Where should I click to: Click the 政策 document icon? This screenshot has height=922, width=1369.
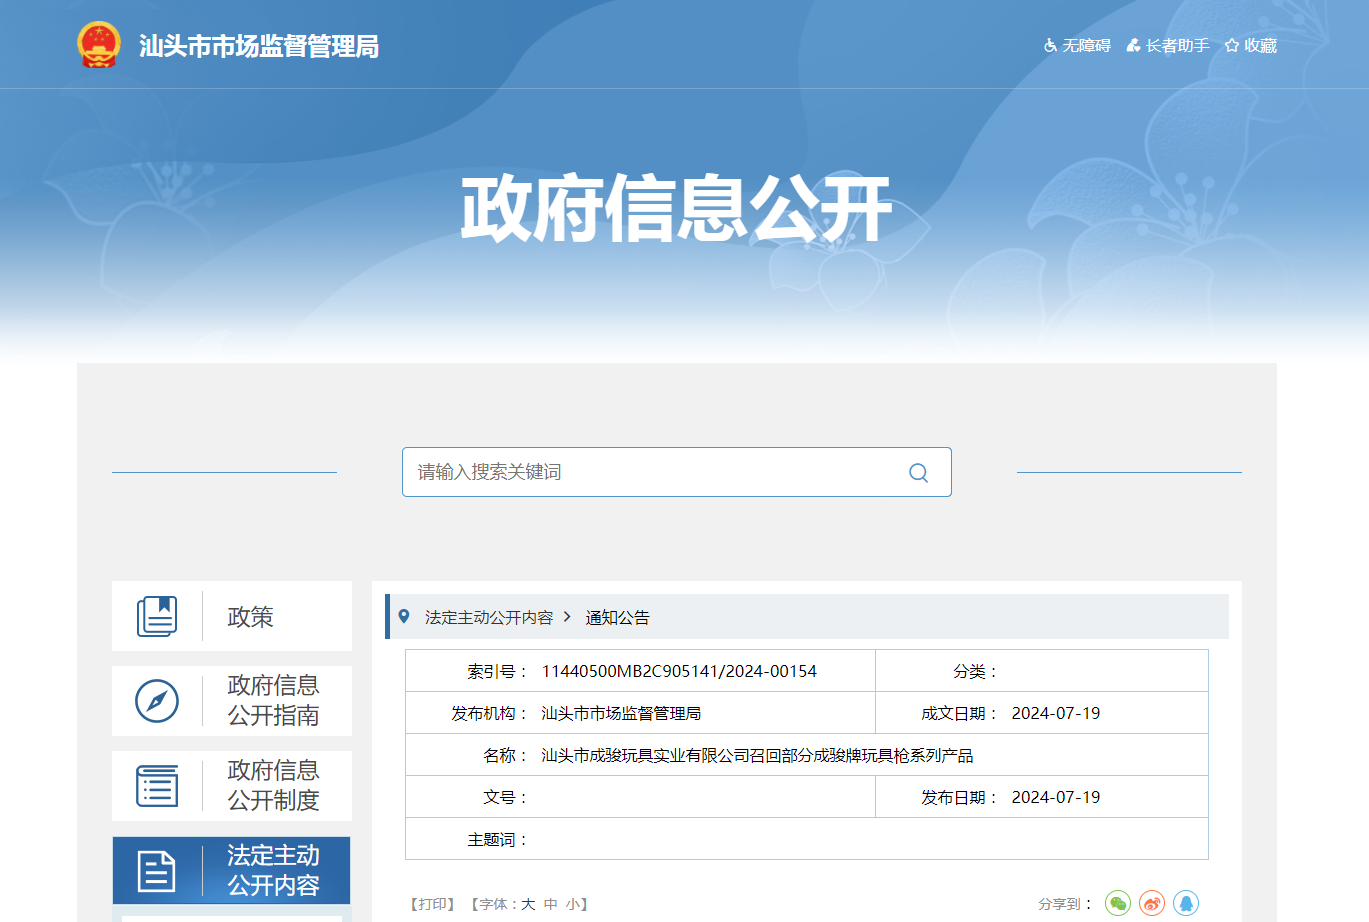coord(157,616)
